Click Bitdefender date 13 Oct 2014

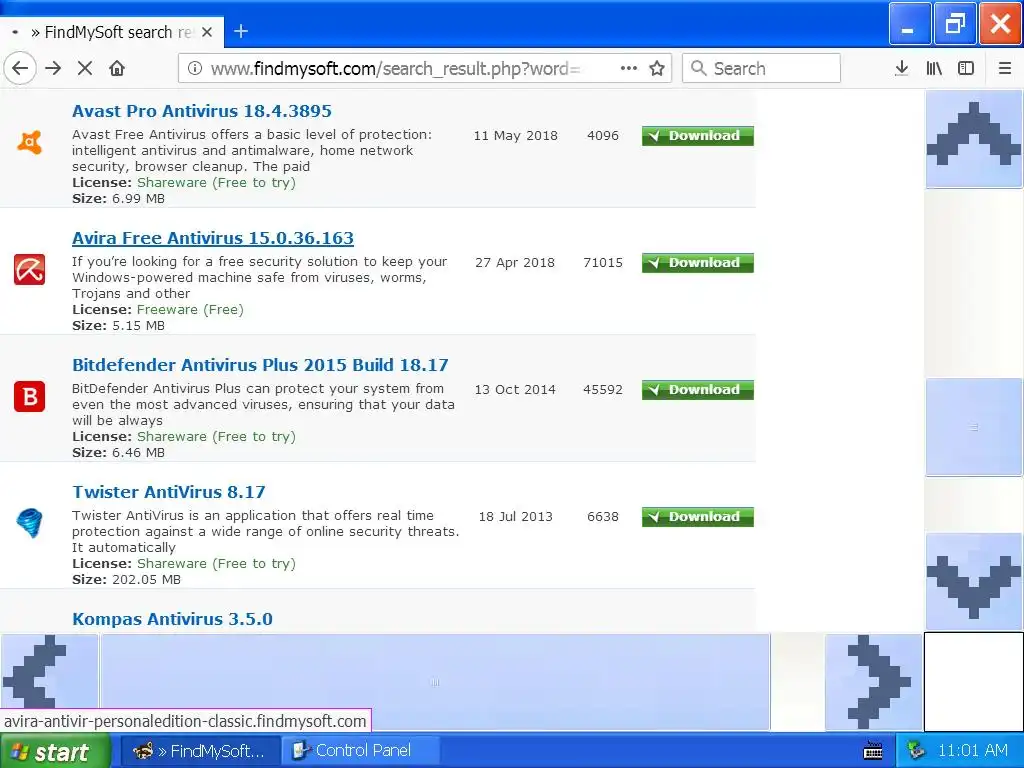pos(515,390)
